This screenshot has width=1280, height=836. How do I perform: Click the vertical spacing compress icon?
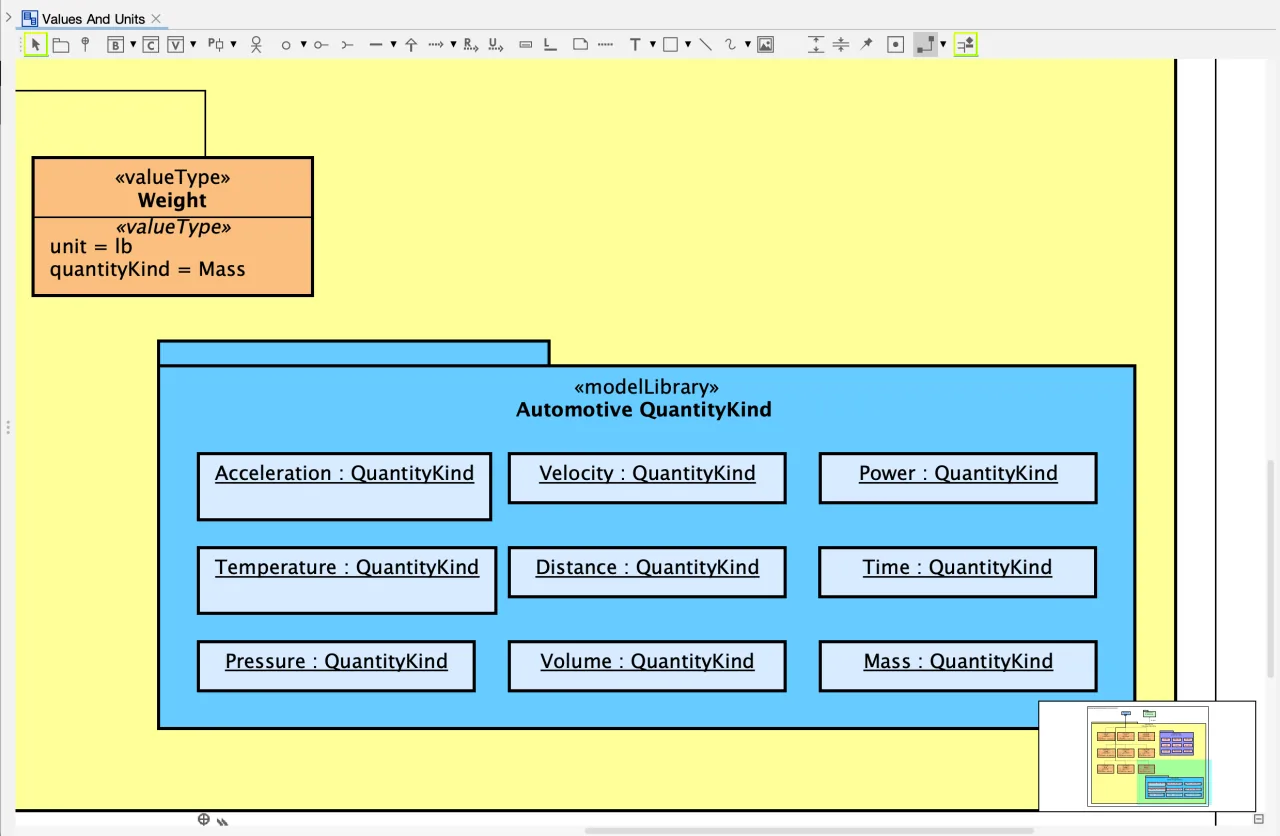(x=841, y=45)
